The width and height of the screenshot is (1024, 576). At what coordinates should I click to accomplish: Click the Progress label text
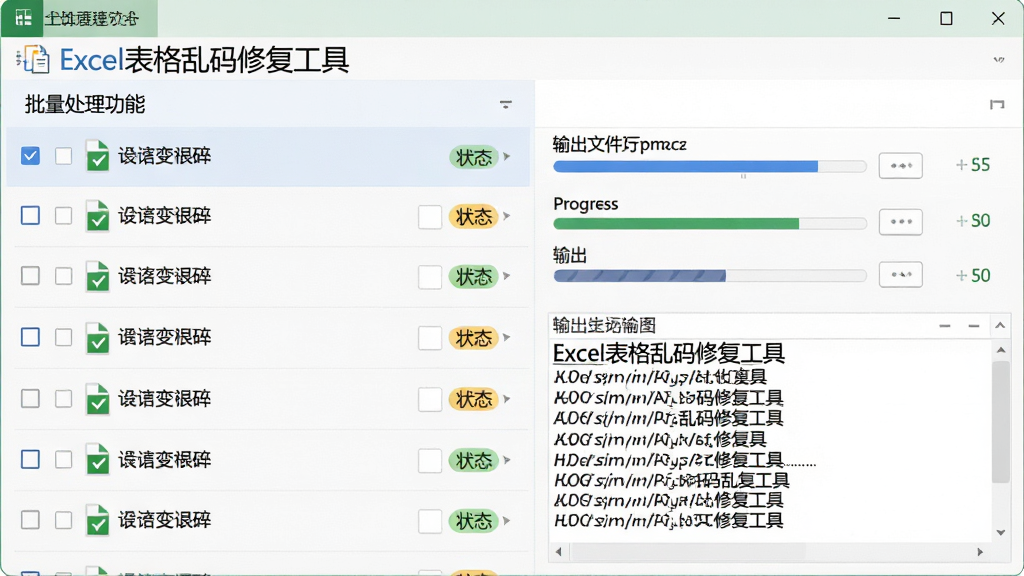click(586, 204)
